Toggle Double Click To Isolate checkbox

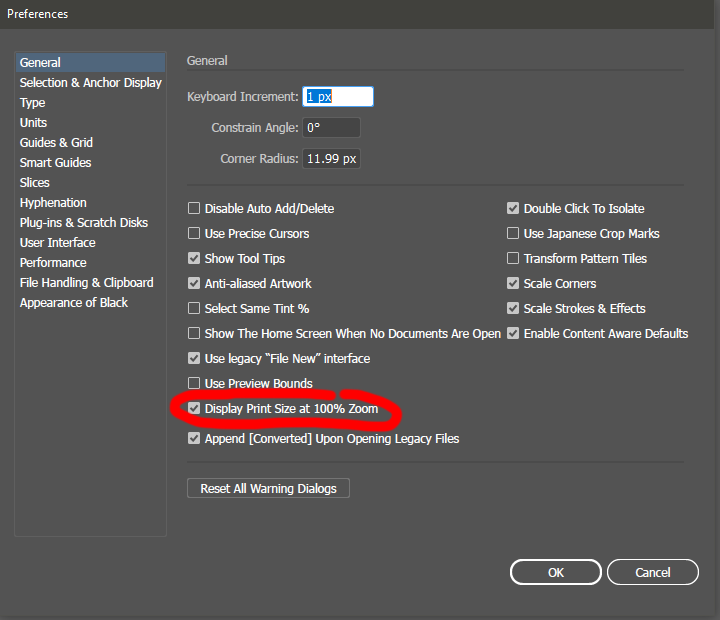(x=513, y=209)
